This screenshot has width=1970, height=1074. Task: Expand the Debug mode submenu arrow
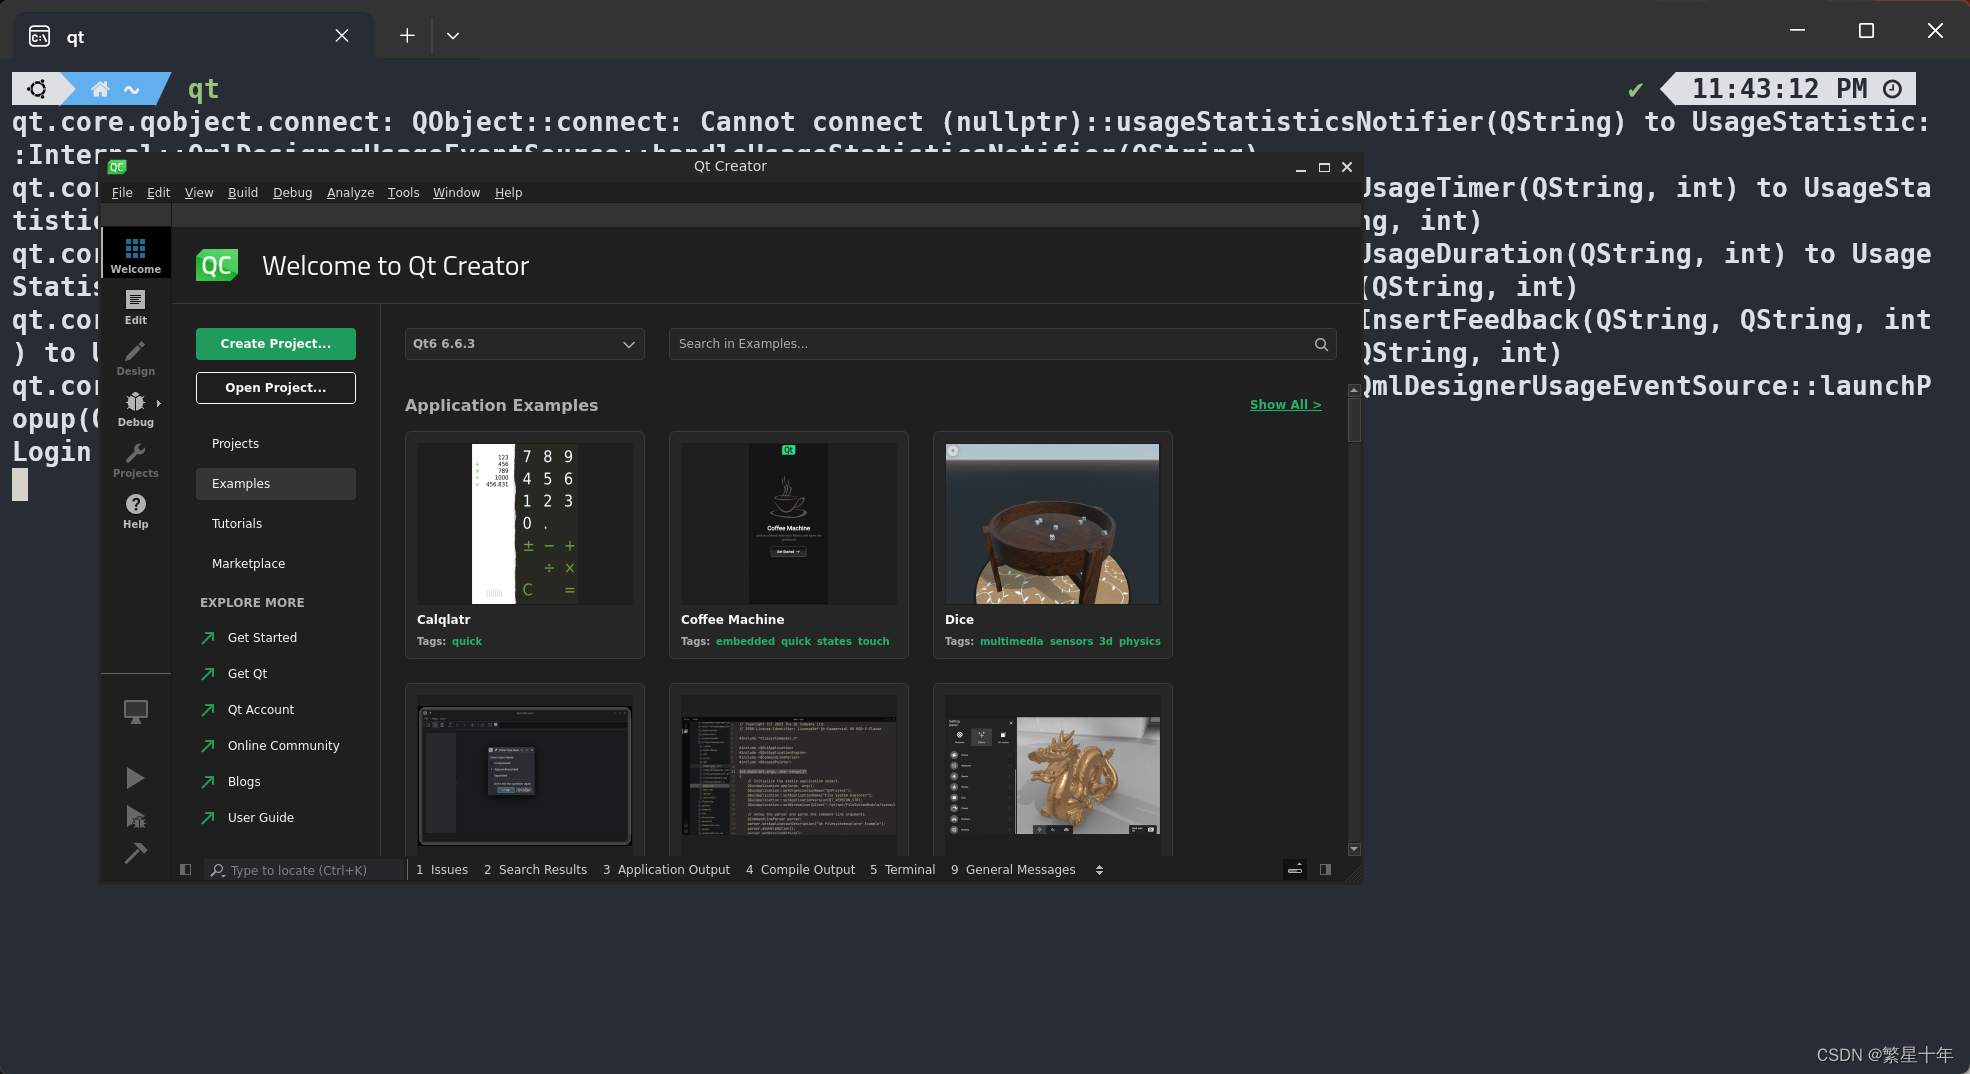(159, 403)
